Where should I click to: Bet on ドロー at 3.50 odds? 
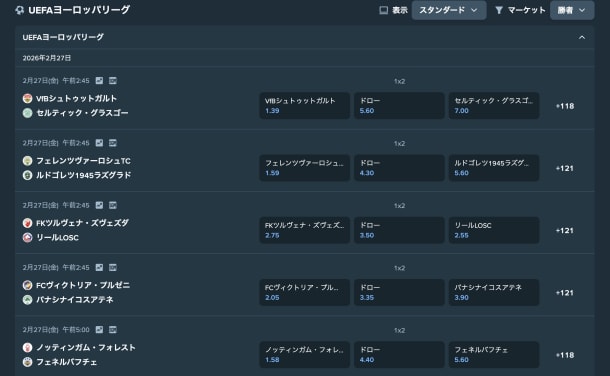399,230
